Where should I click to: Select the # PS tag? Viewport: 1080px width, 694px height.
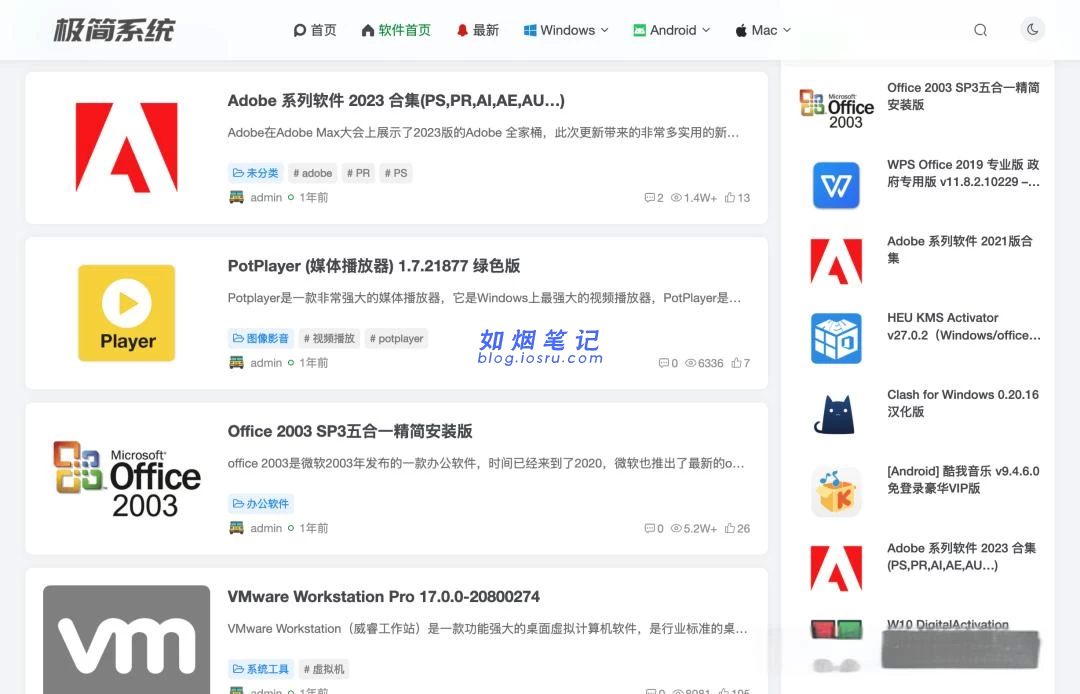coord(396,173)
